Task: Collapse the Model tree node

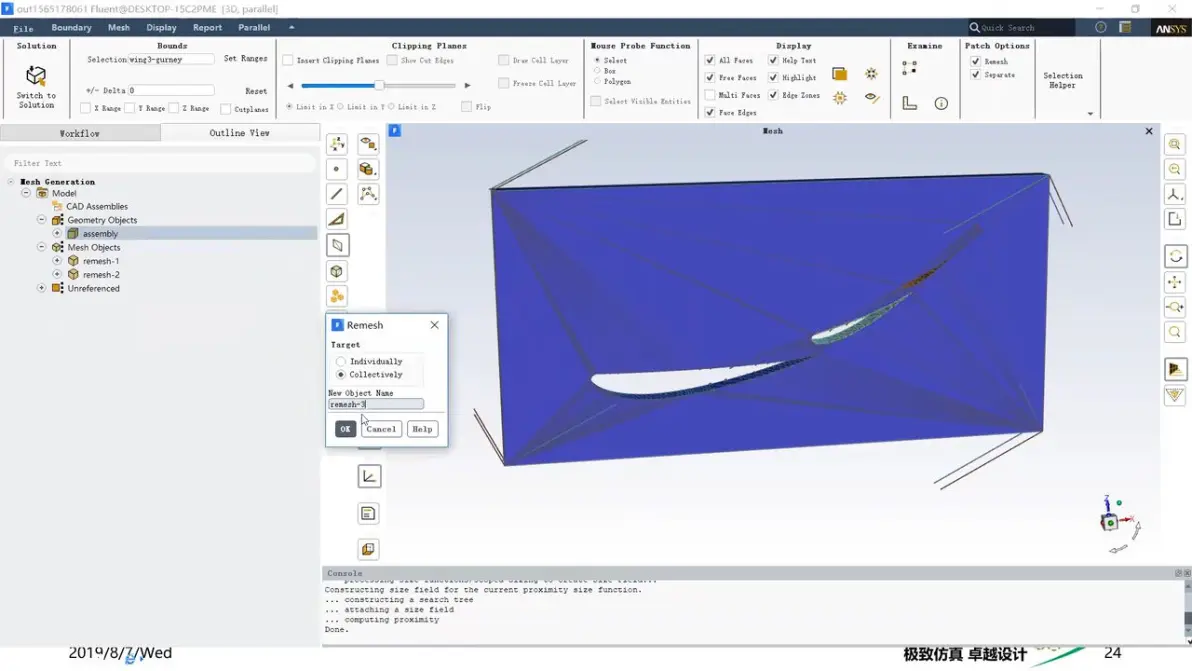Action: tap(26, 193)
